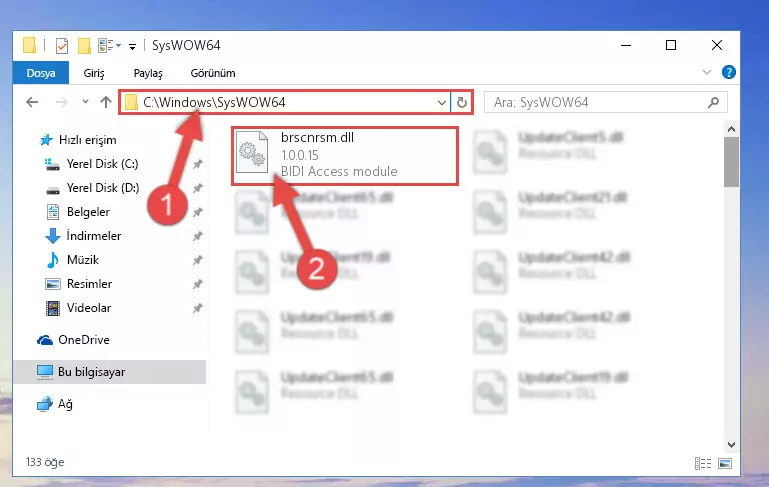Go up one folder level

[x=106, y=102]
